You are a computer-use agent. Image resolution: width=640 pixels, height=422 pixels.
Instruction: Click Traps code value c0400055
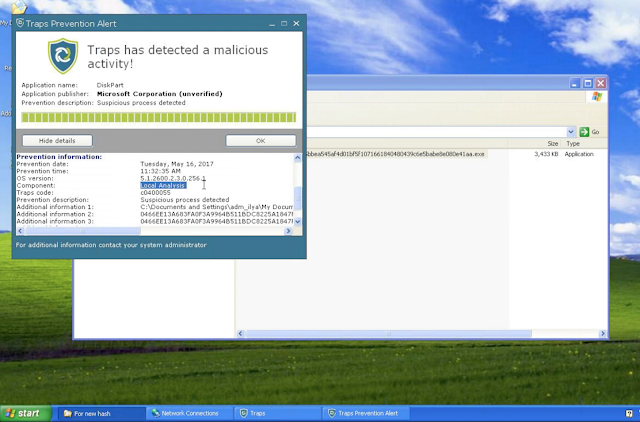(156, 193)
